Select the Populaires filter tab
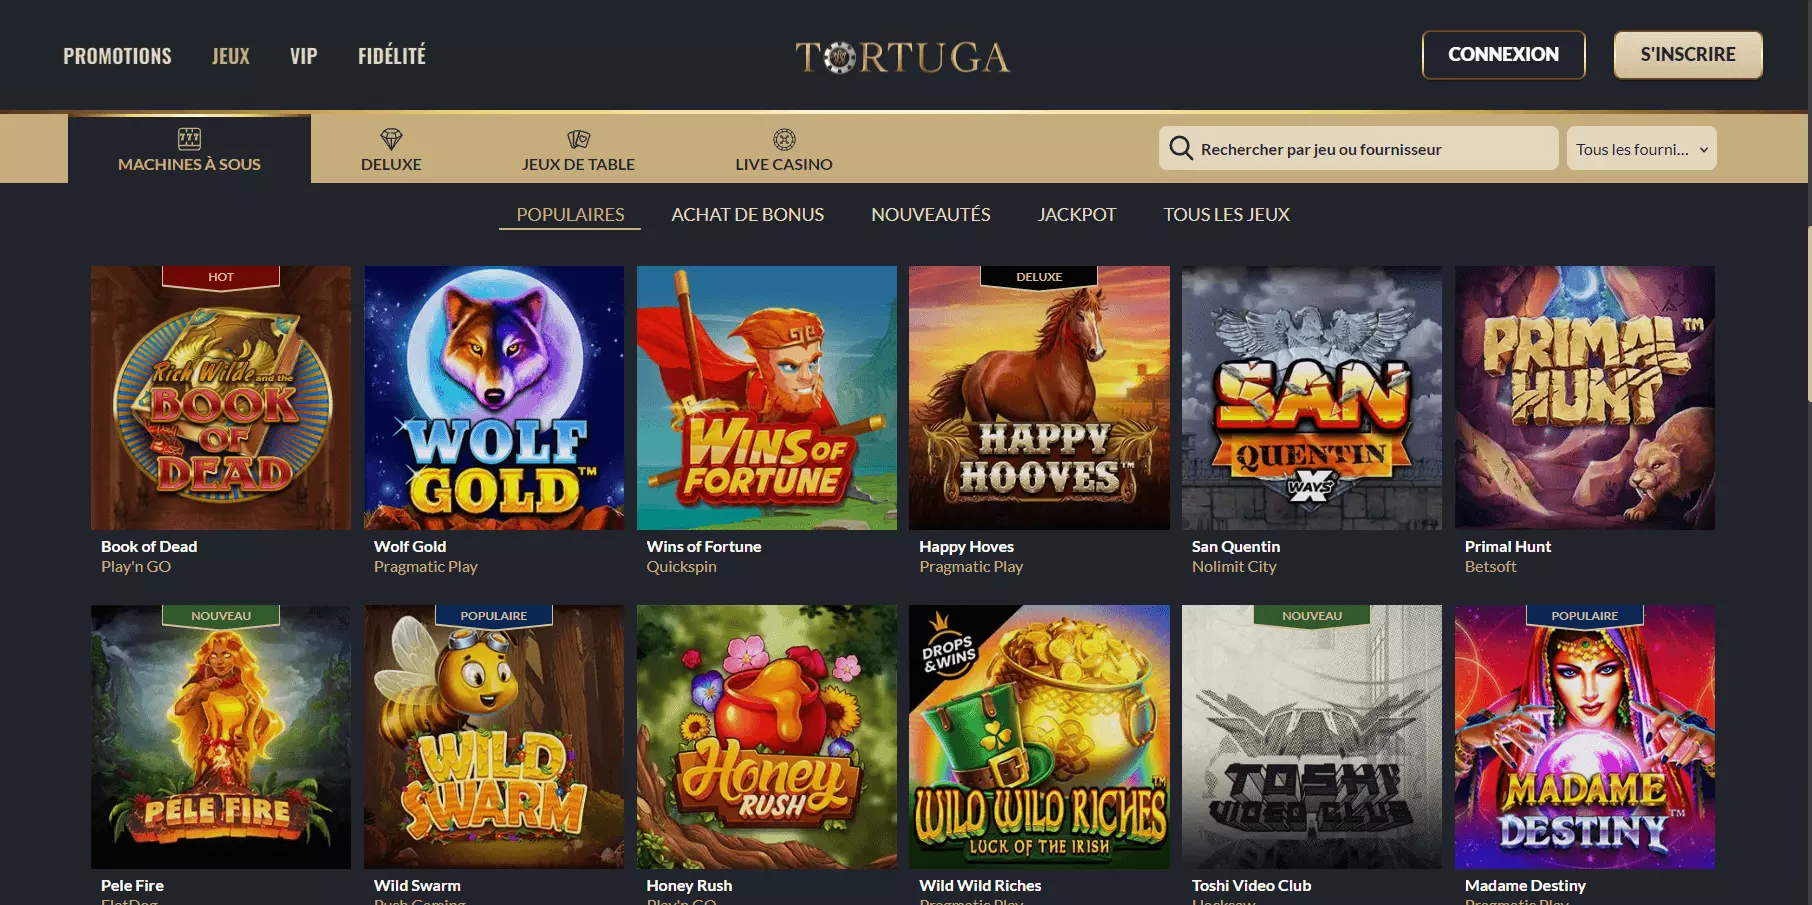The width and height of the screenshot is (1812, 905). pyautogui.click(x=570, y=214)
